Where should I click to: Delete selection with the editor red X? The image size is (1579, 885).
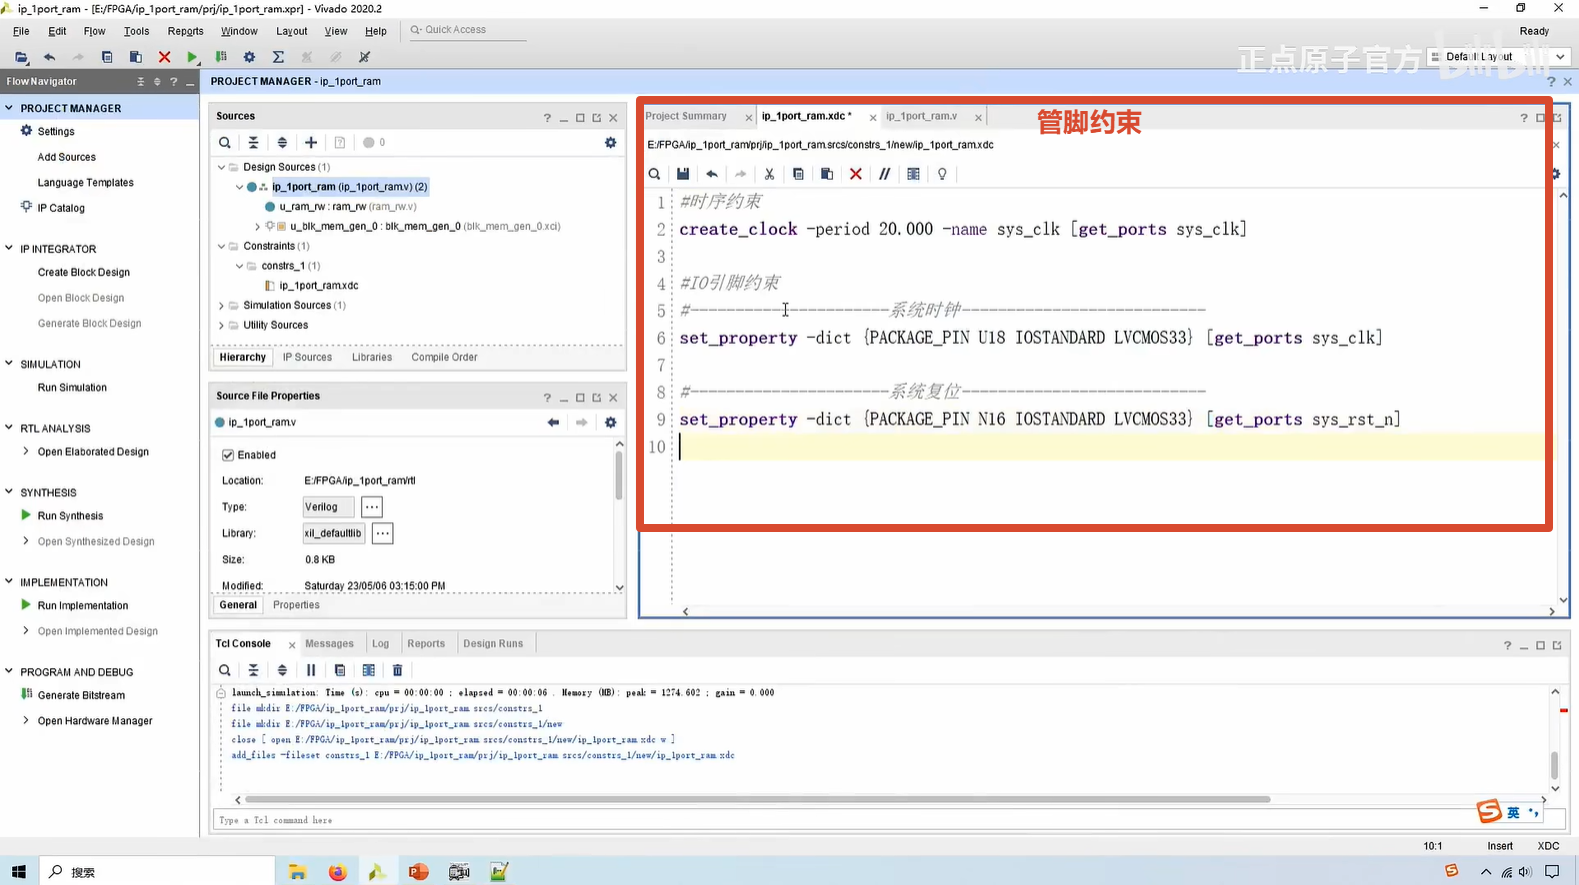point(856,174)
